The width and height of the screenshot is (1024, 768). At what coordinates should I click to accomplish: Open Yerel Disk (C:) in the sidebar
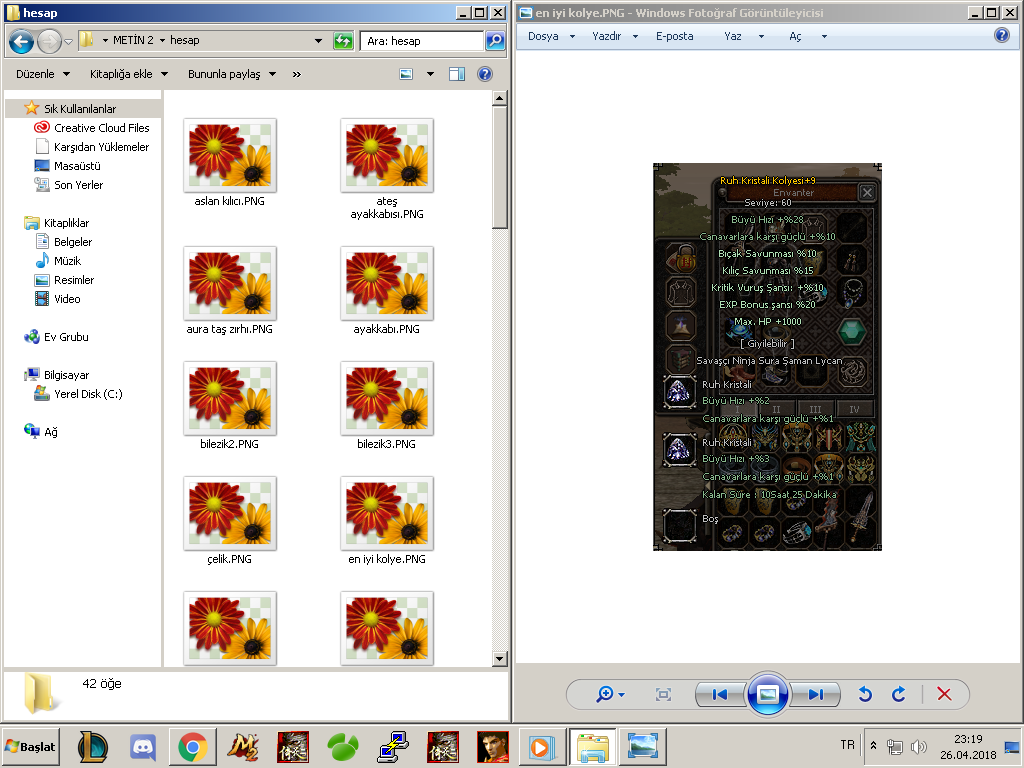coord(88,393)
